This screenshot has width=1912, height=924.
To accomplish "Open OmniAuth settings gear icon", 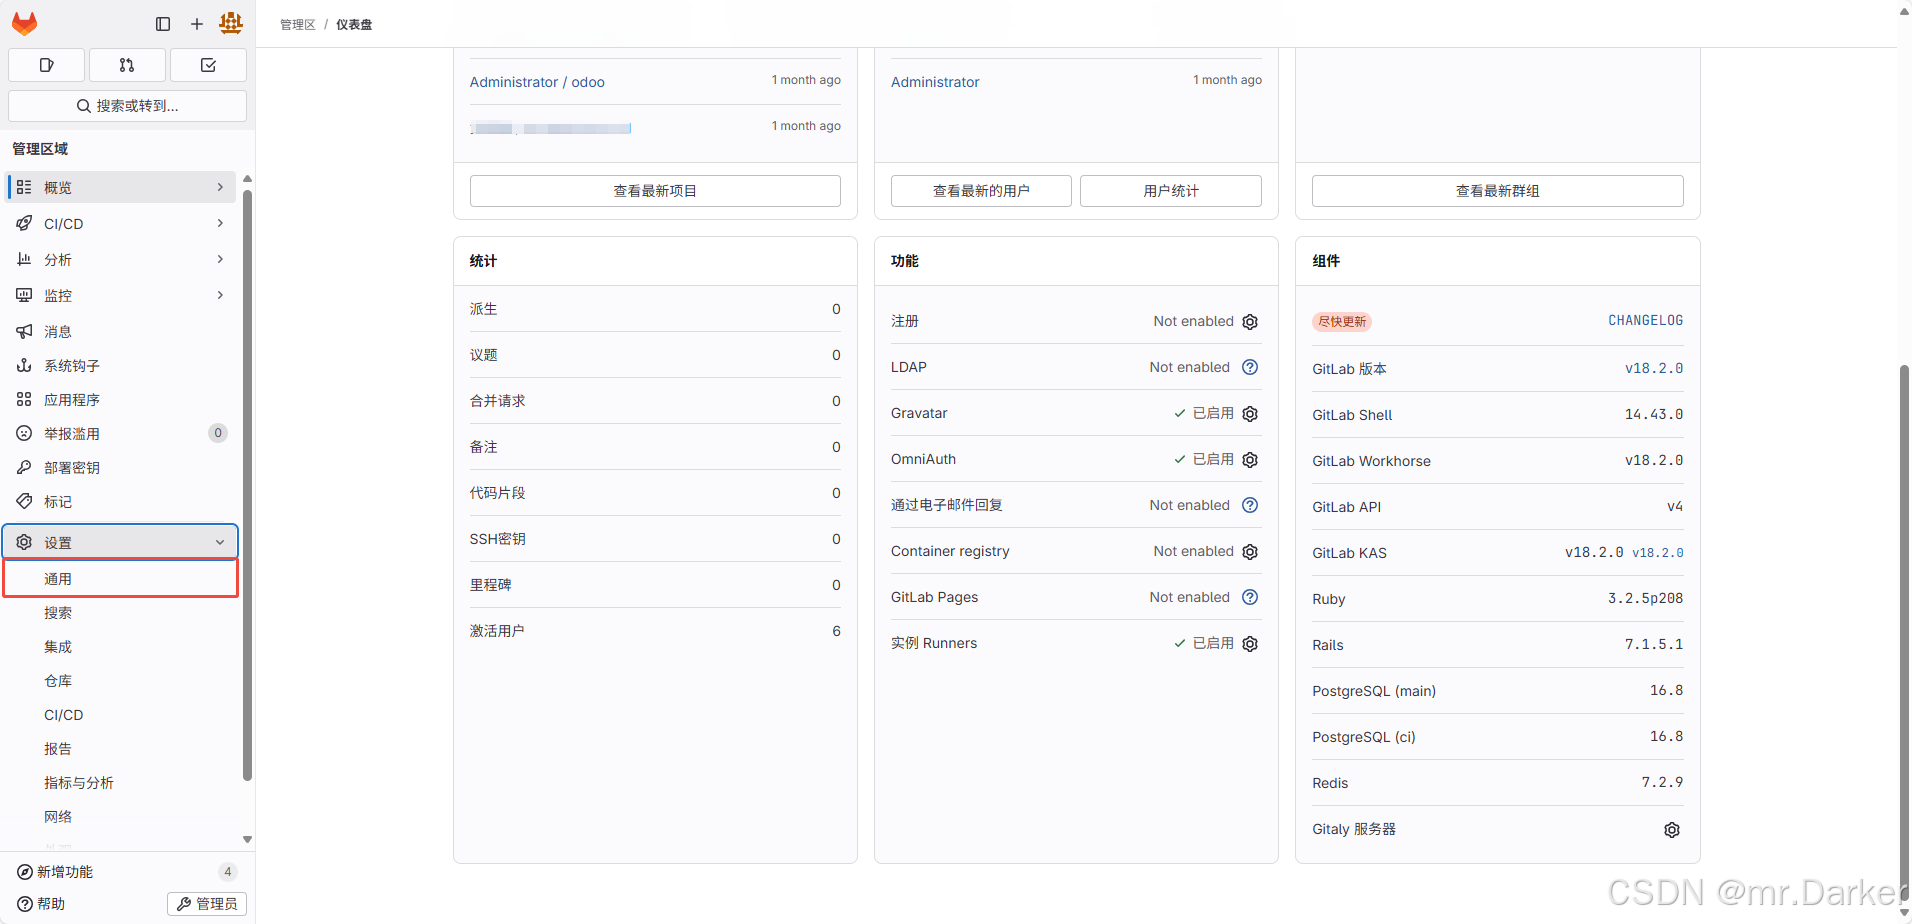I will [x=1250, y=460].
